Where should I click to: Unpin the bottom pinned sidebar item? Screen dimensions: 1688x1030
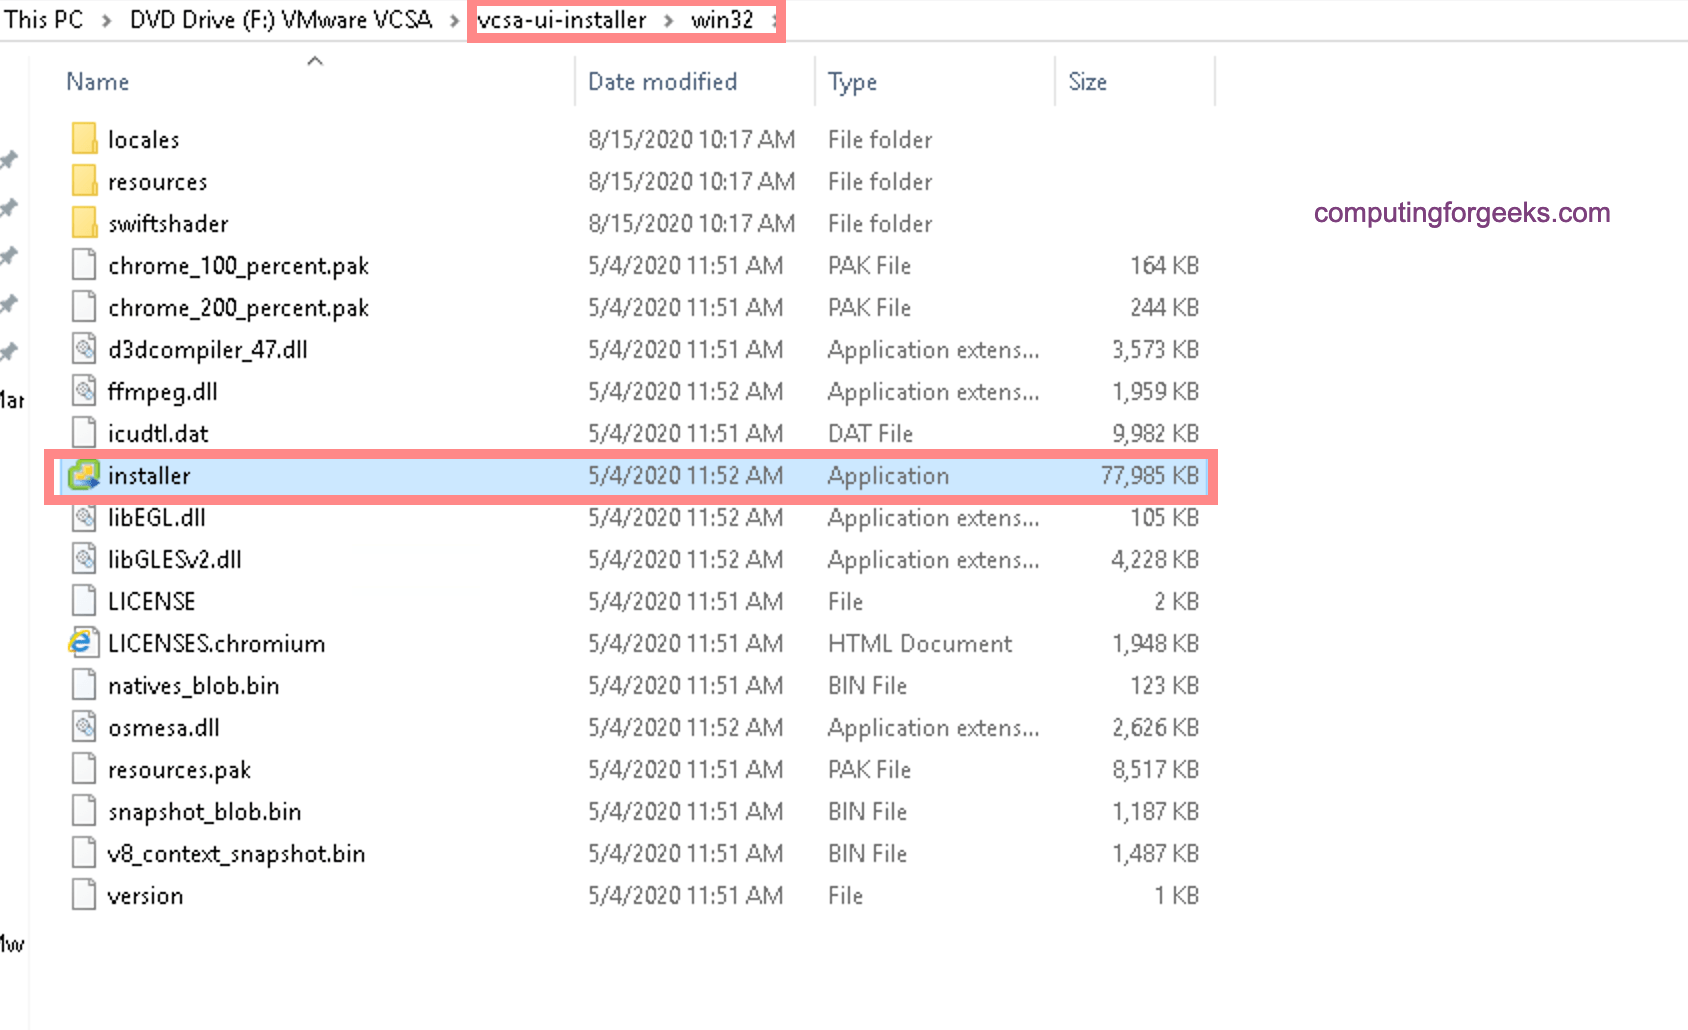point(11,351)
